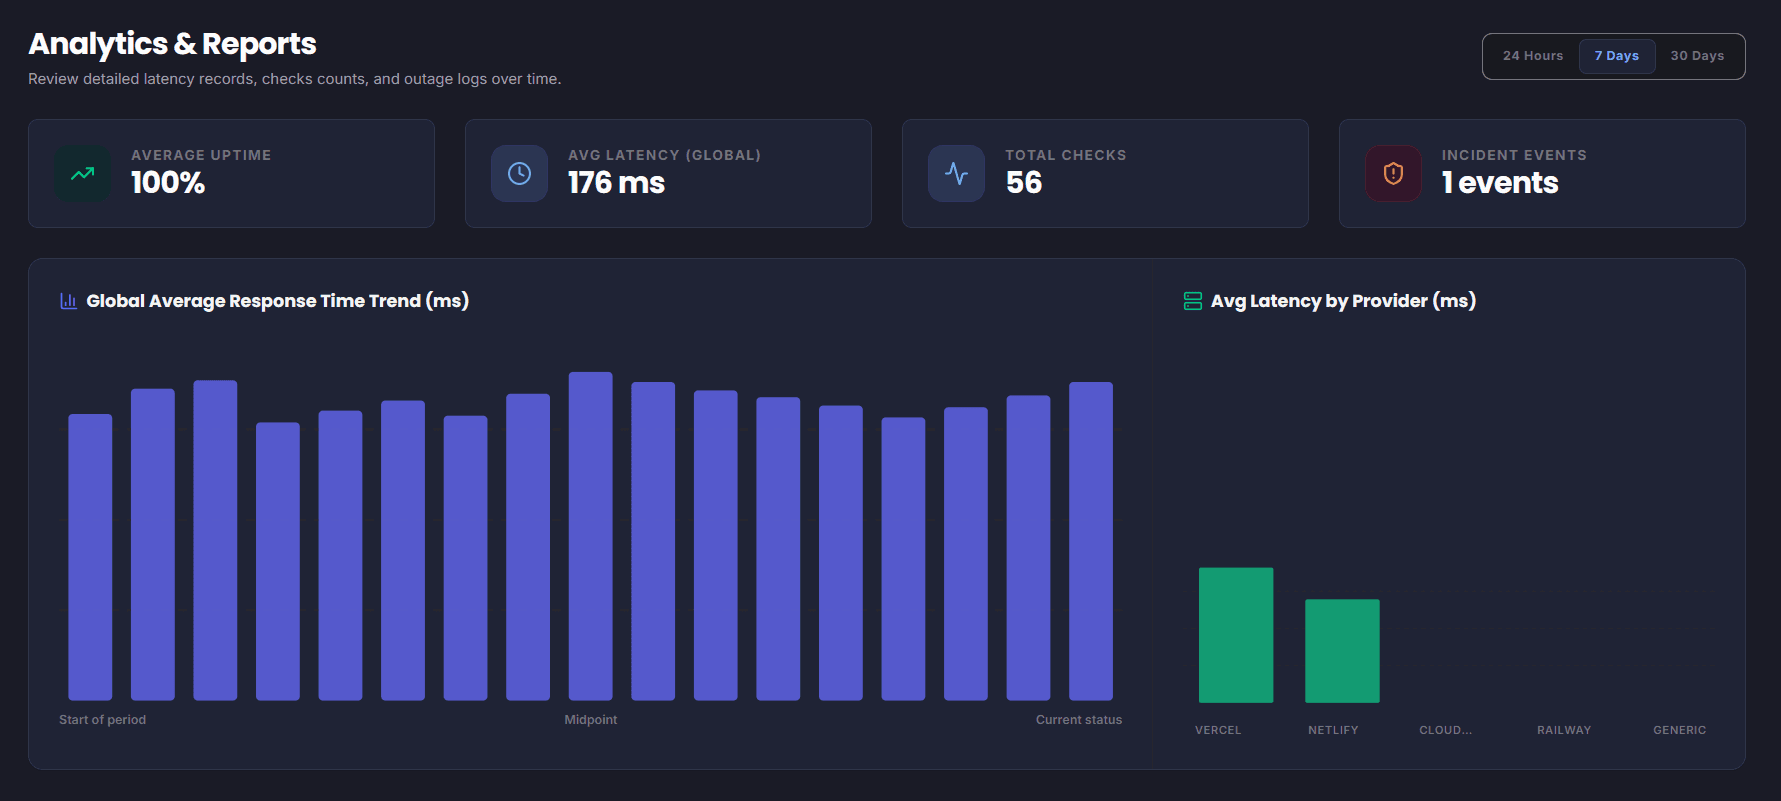This screenshot has height=801, width=1781.
Task: Click the GENERIC axis label
Action: pyautogui.click(x=1679, y=730)
